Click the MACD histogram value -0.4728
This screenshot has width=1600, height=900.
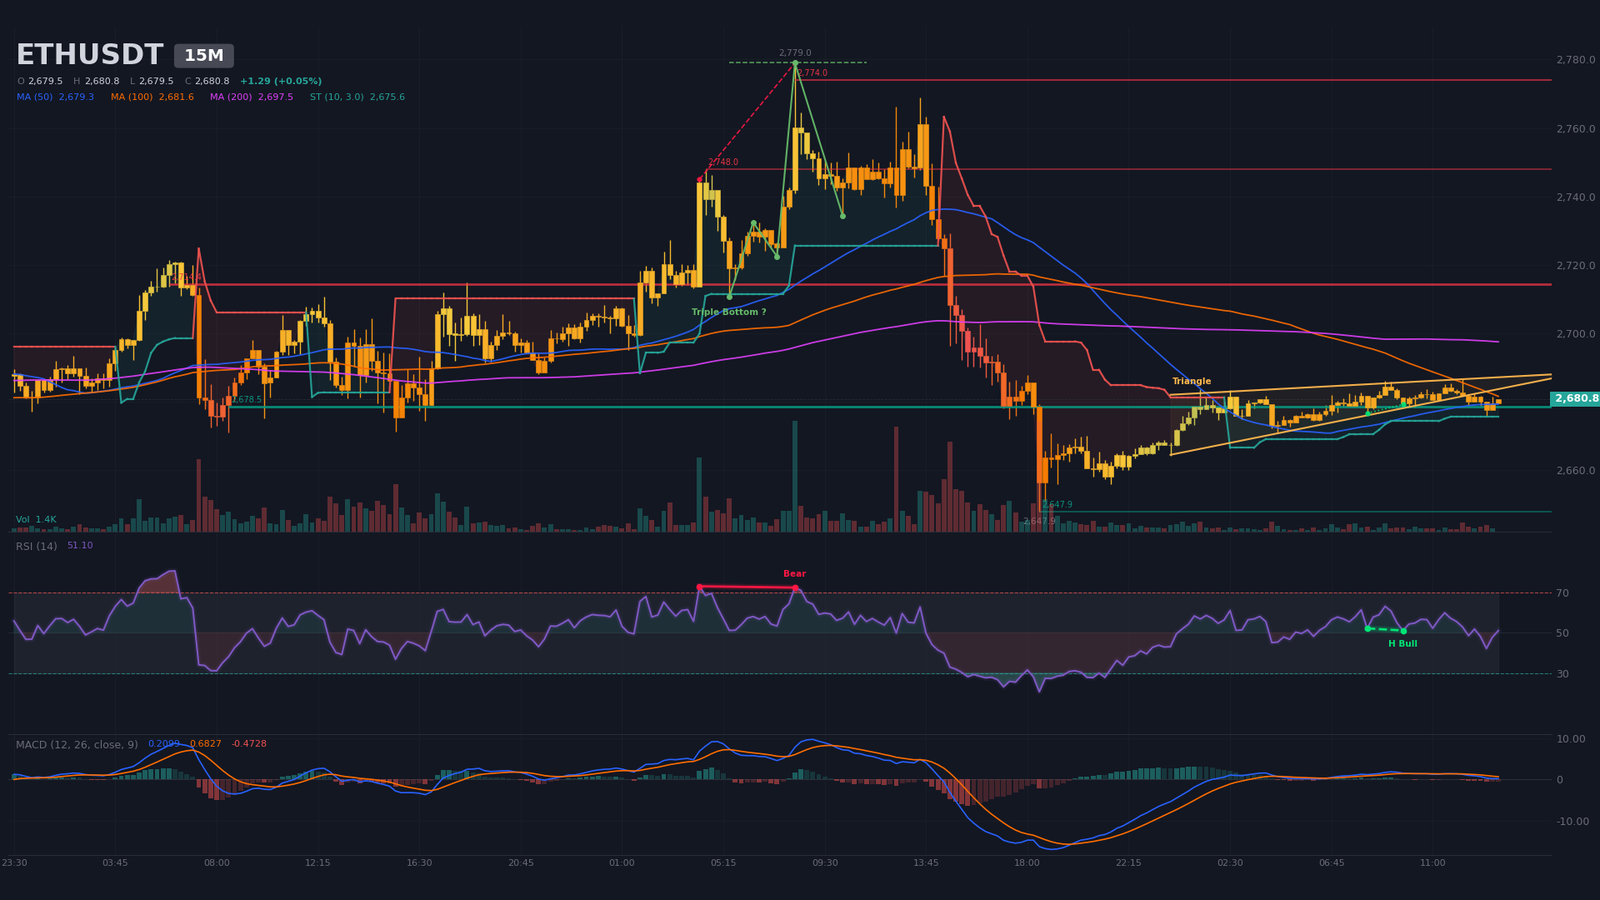(249, 744)
